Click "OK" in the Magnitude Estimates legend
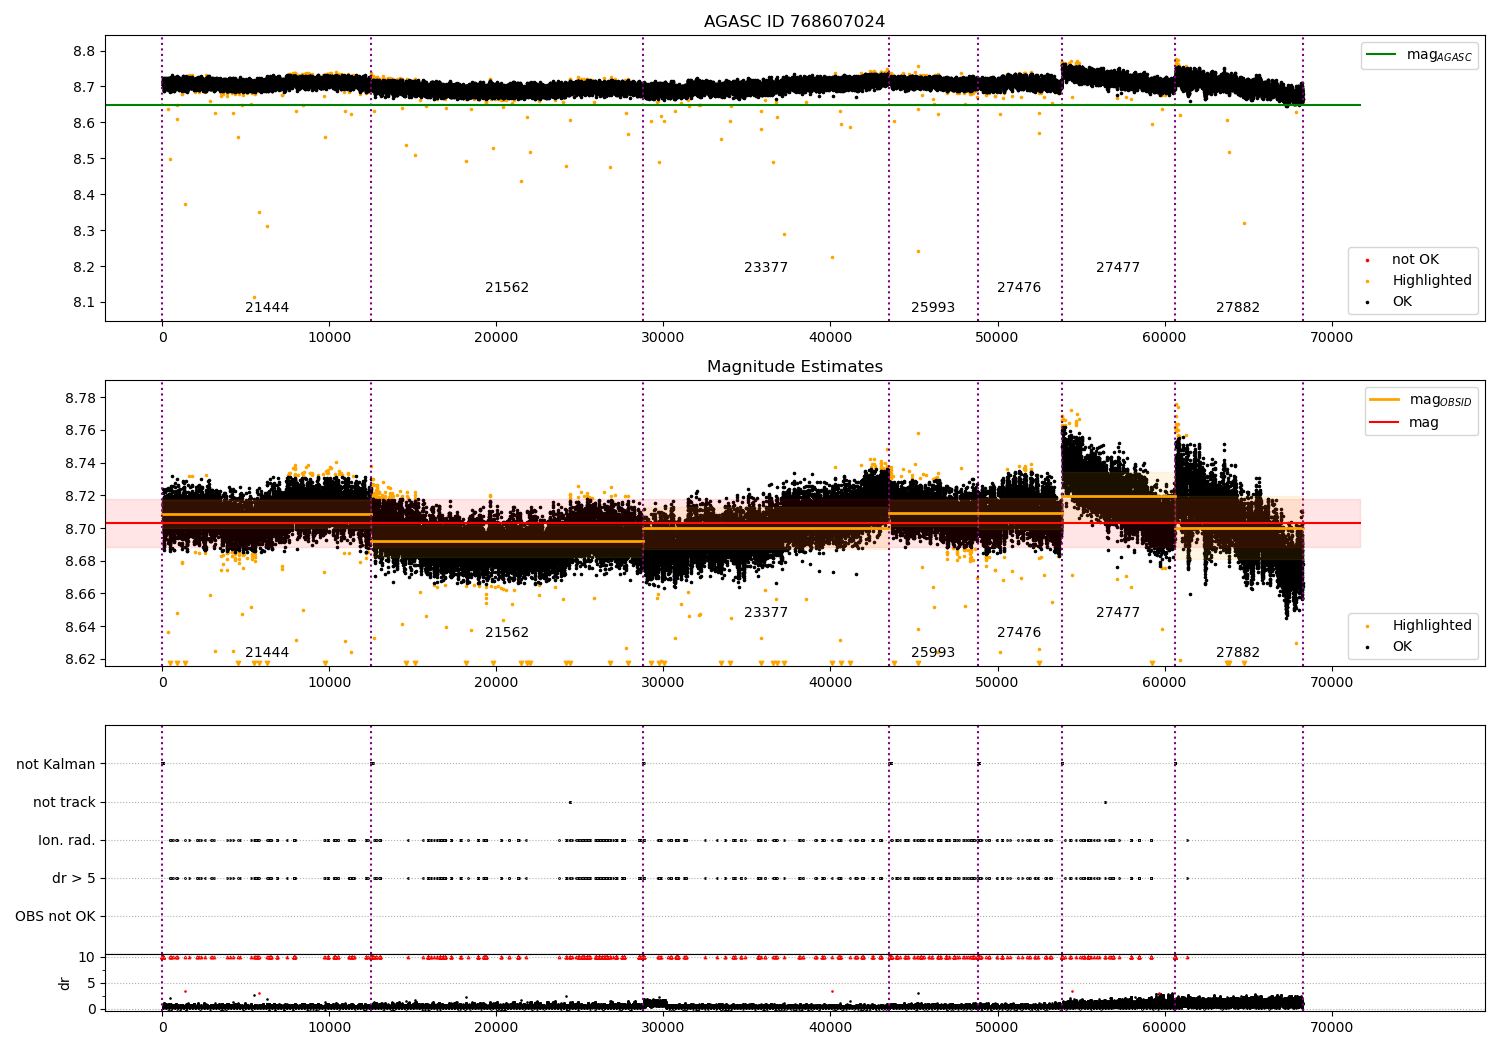The width and height of the screenshot is (1500, 1050). pyautogui.click(x=1402, y=647)
